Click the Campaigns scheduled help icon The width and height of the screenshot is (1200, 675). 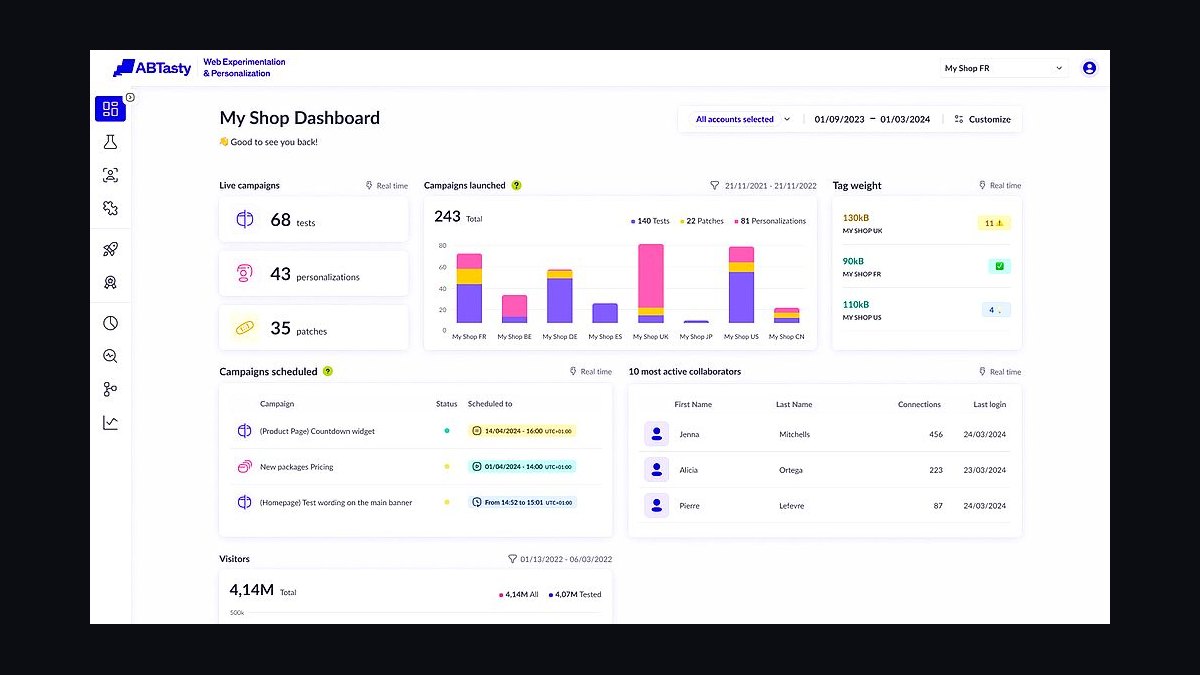pos(328,371)
